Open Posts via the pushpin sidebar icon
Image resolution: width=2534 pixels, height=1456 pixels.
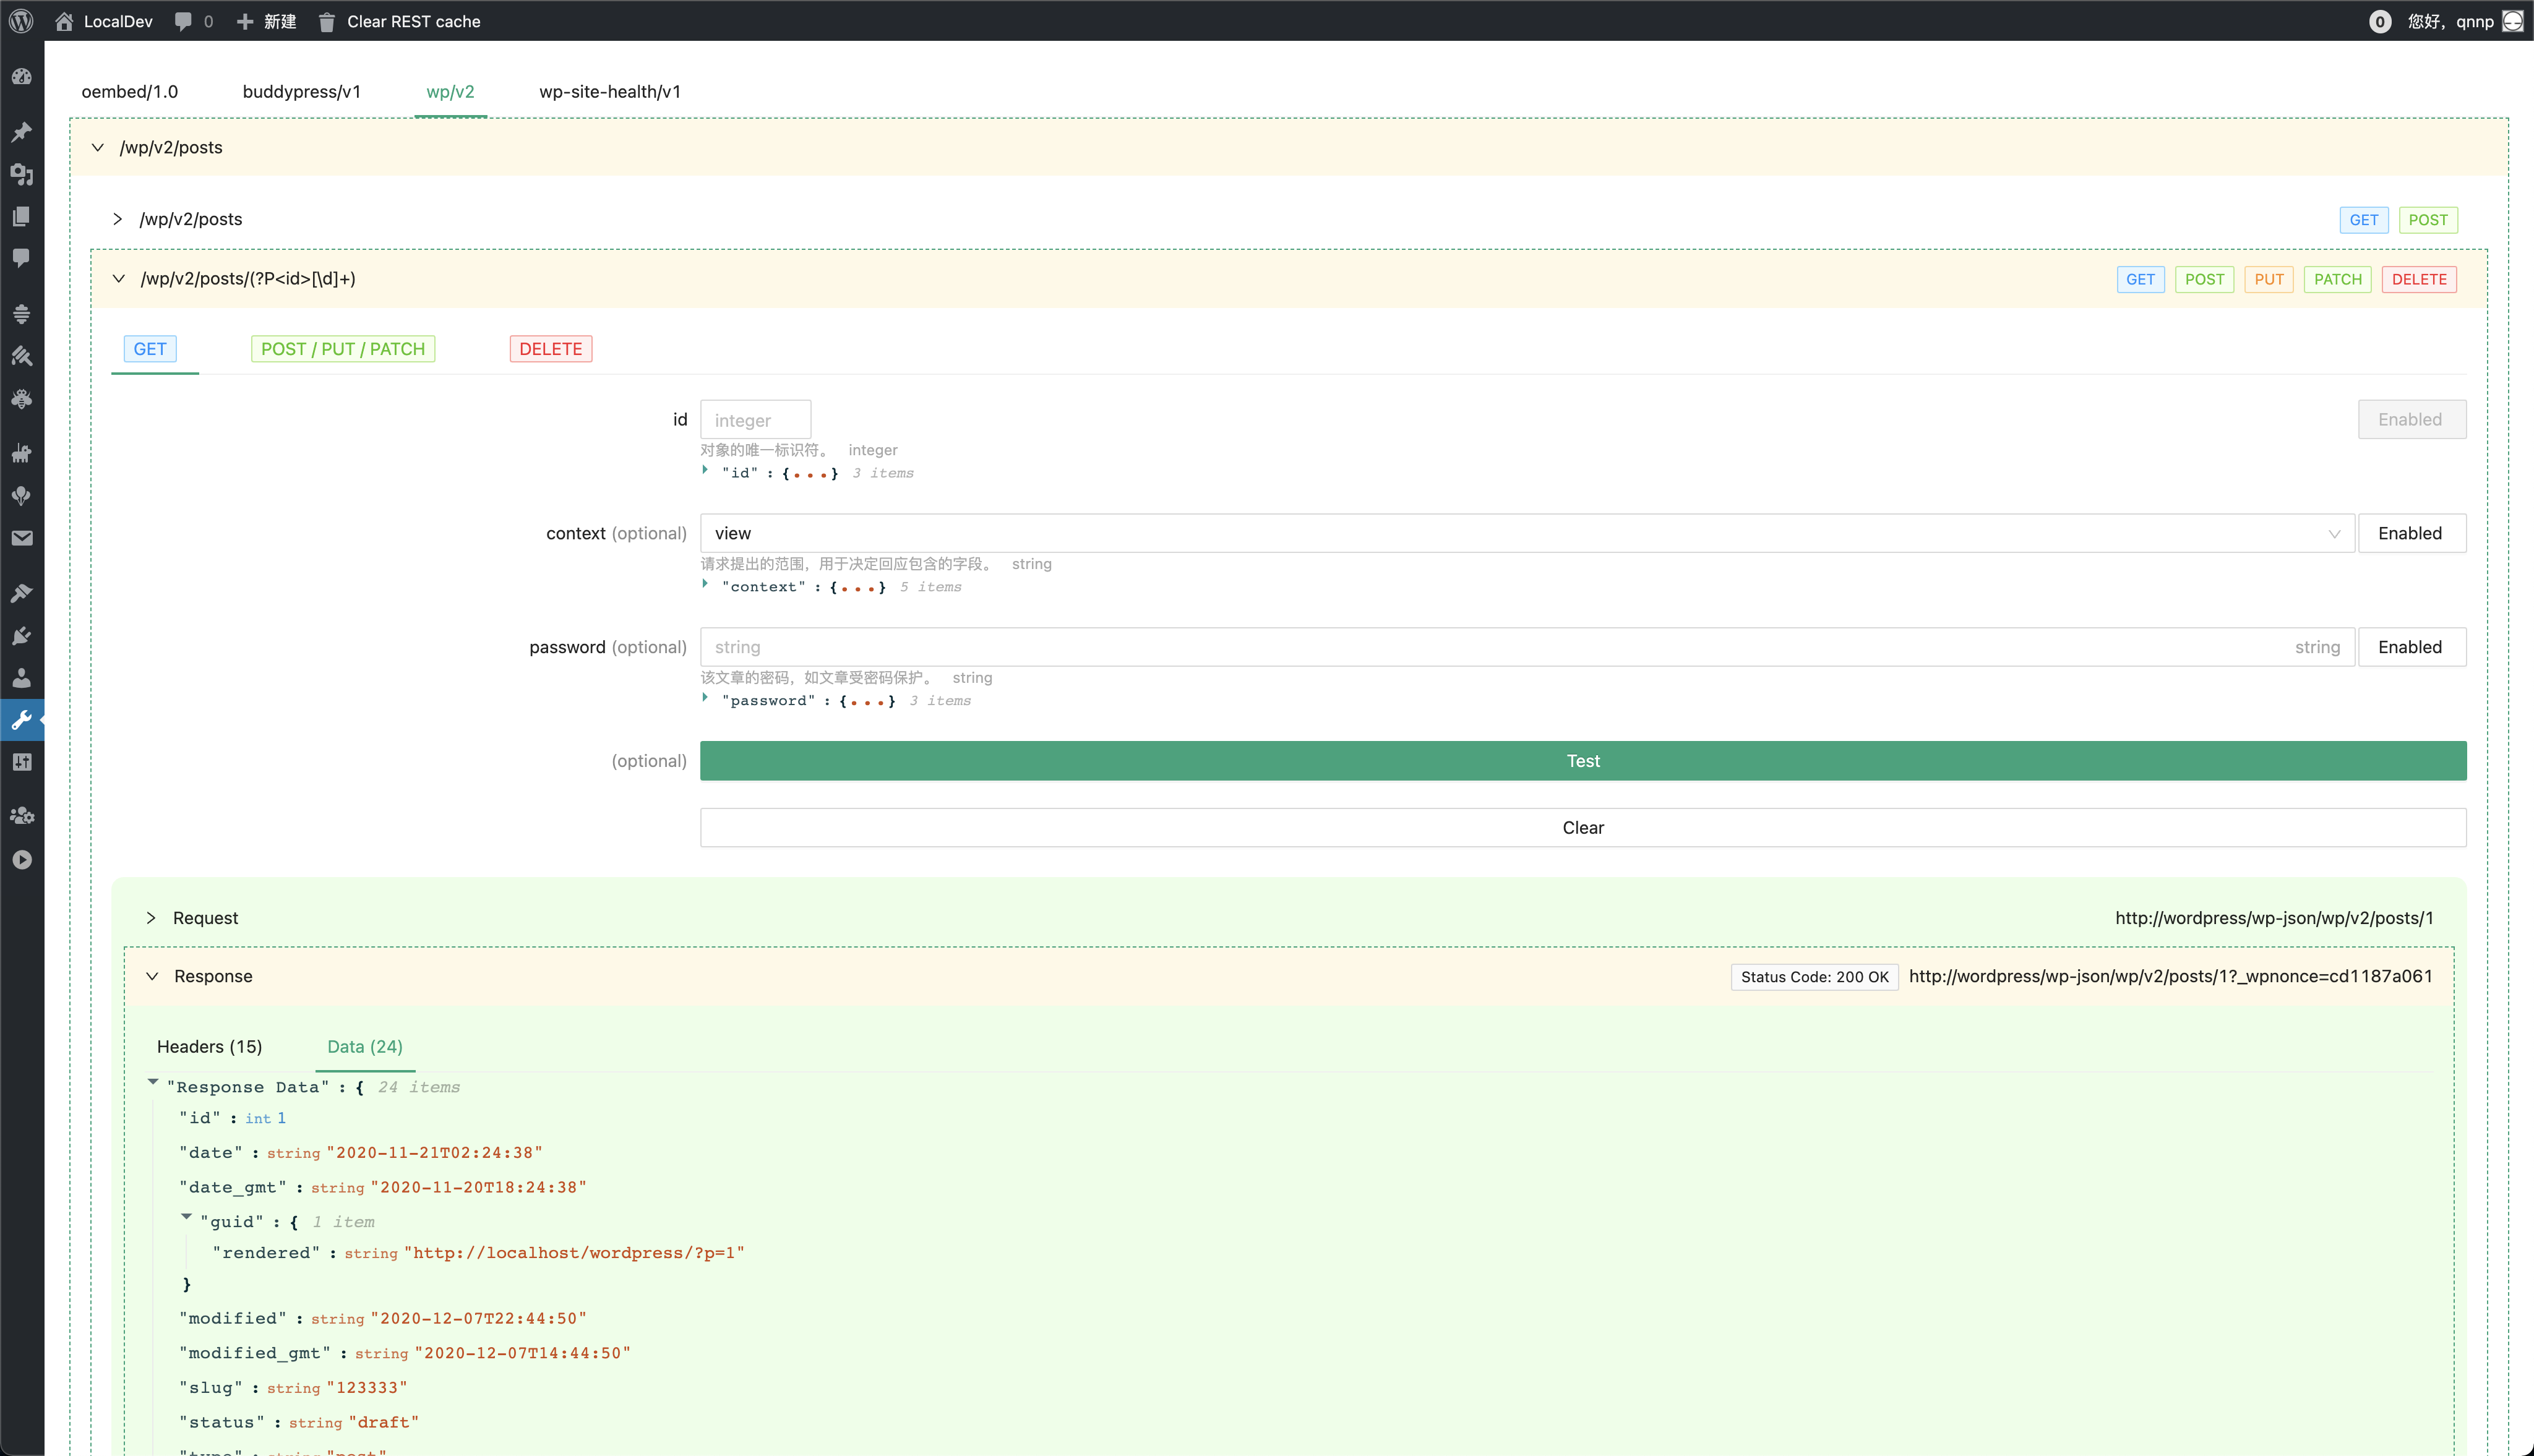coord(21,132)
